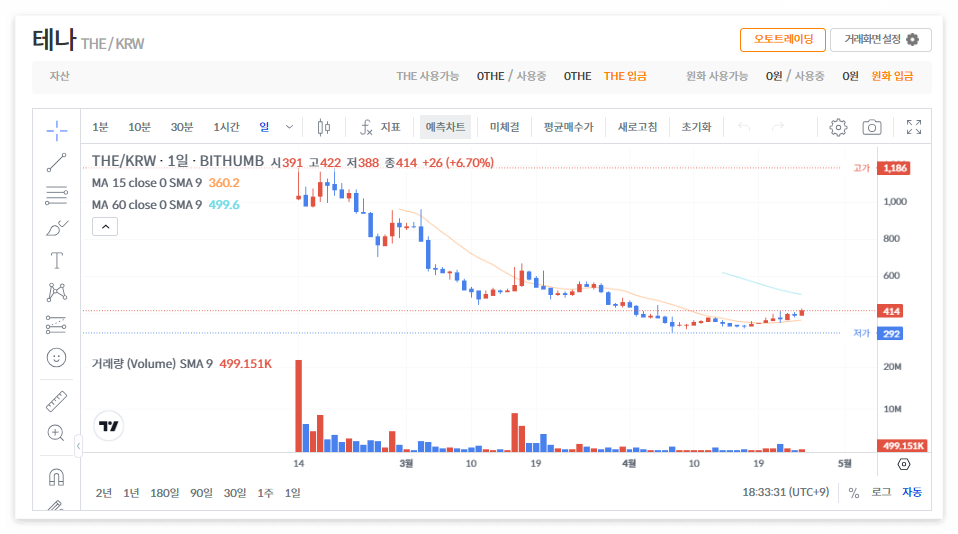Image resolution: width=958 pixels, height=534 pixels.
Task: Open chart settings gear
Action: click(838, 127)
